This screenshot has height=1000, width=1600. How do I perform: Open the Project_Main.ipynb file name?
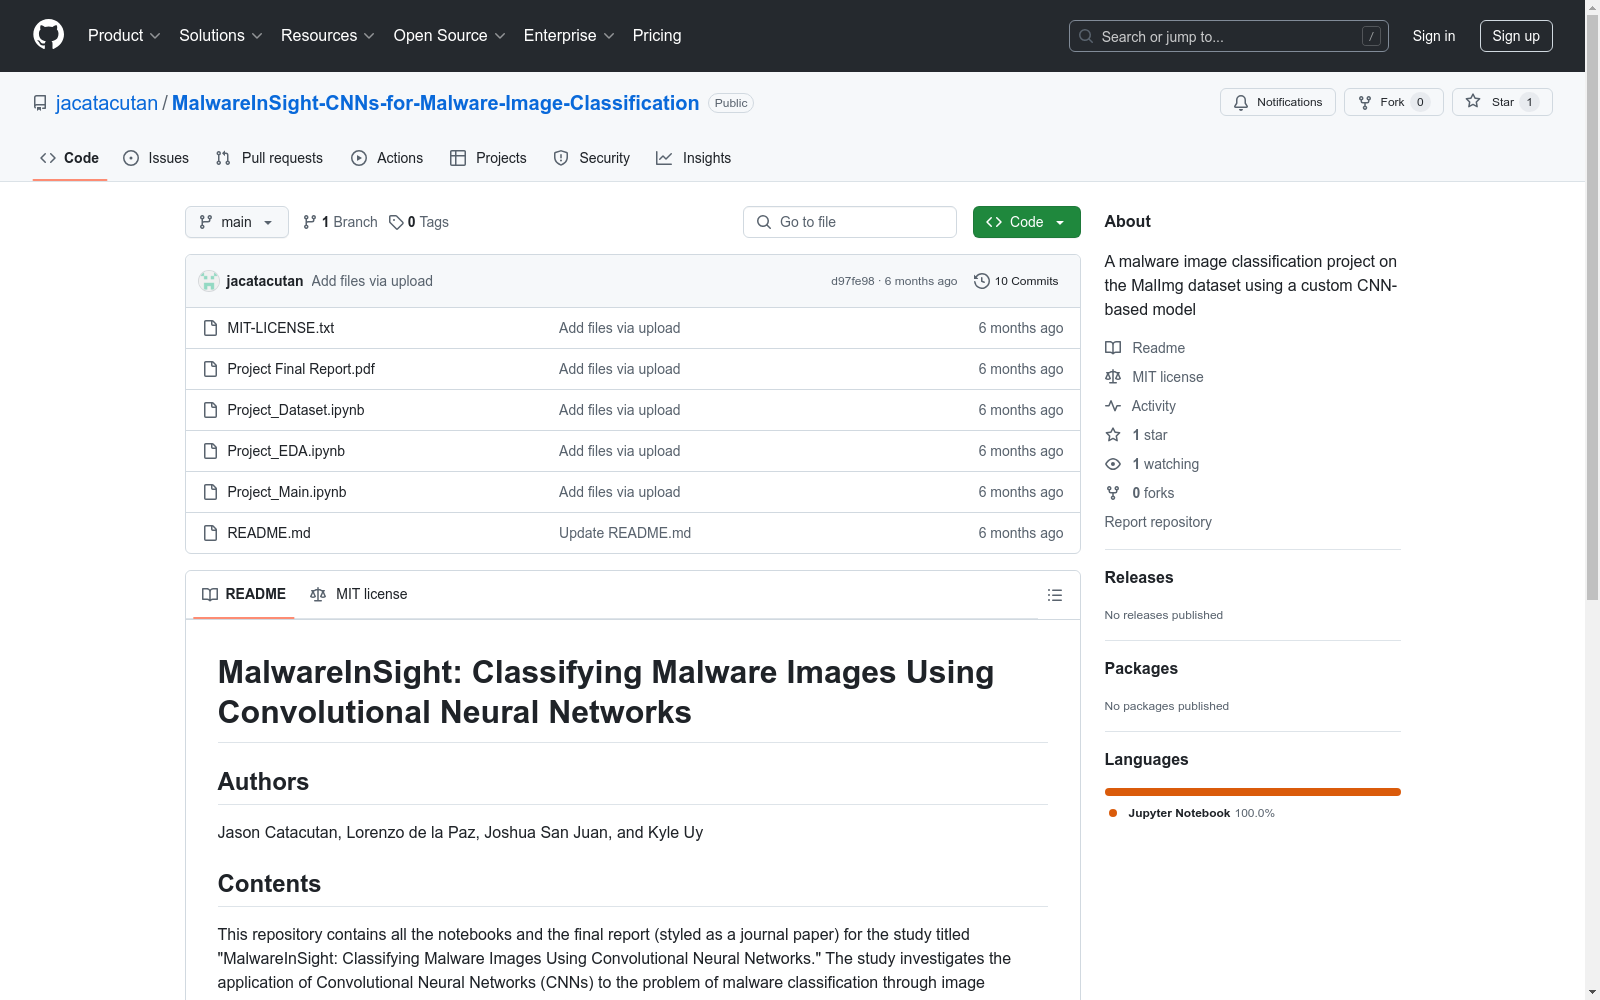[287, 492]
